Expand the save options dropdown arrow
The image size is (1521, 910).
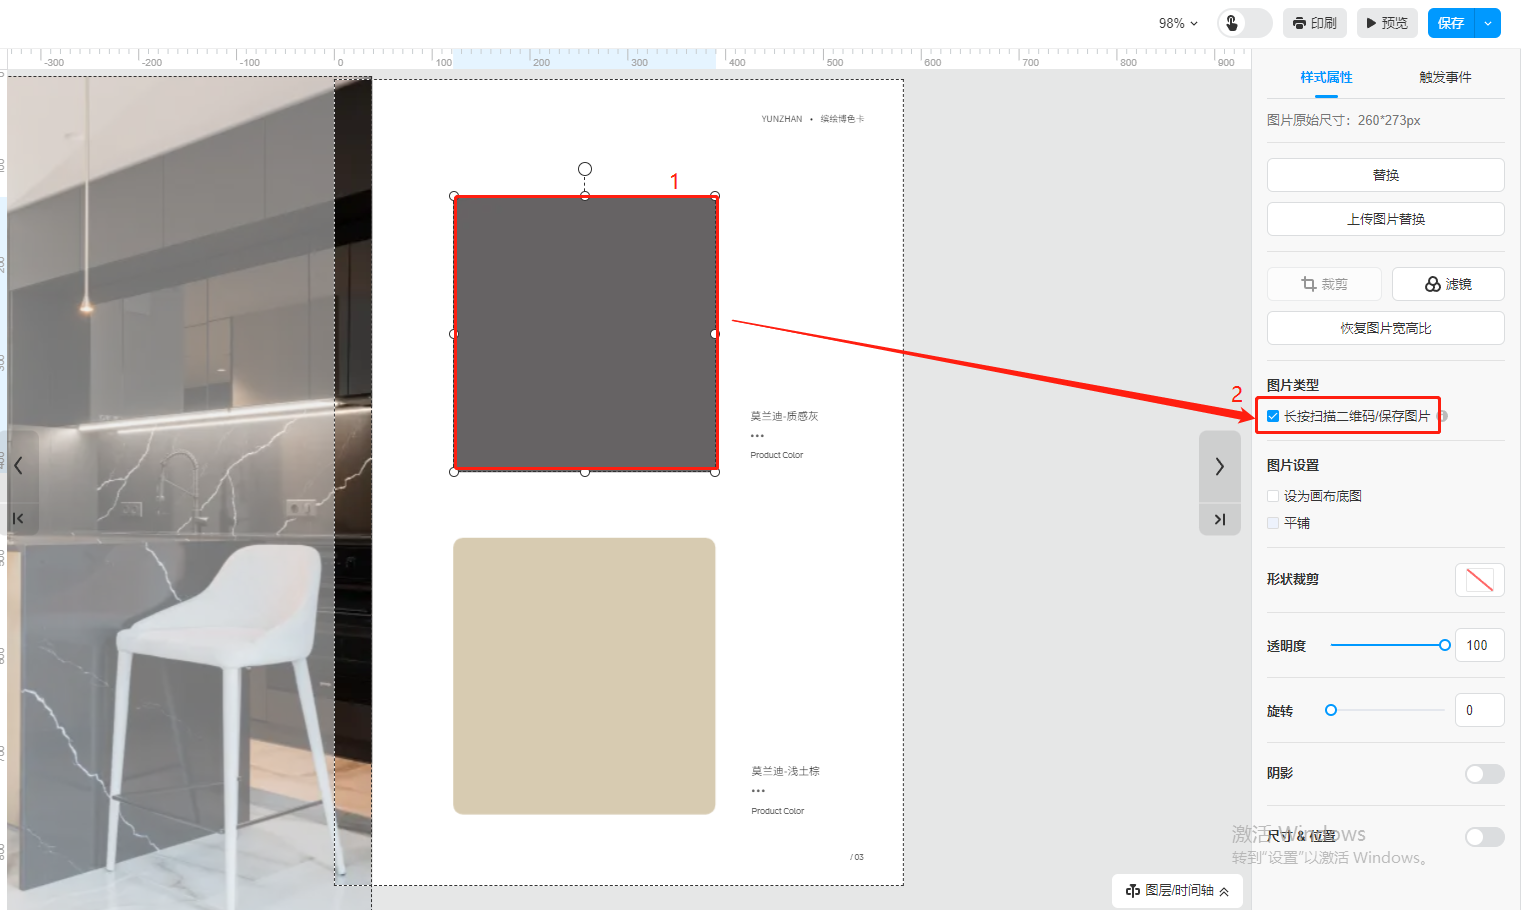pos(1488,23)
